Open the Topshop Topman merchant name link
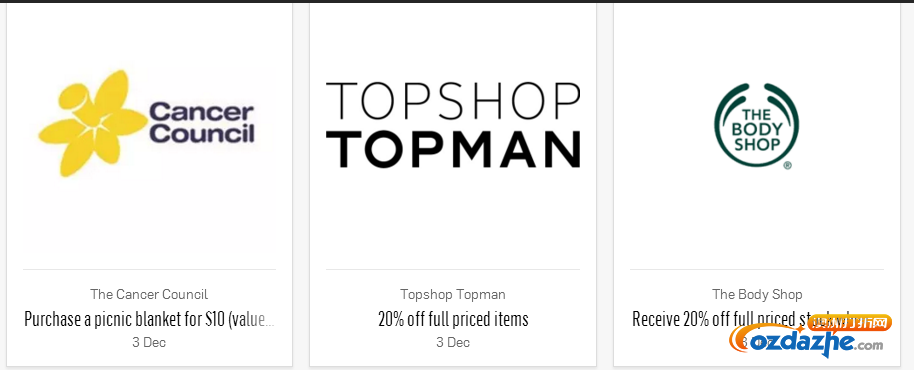This screenshot has height=370, width=914. pyautogui.click(x=453, y=294)
